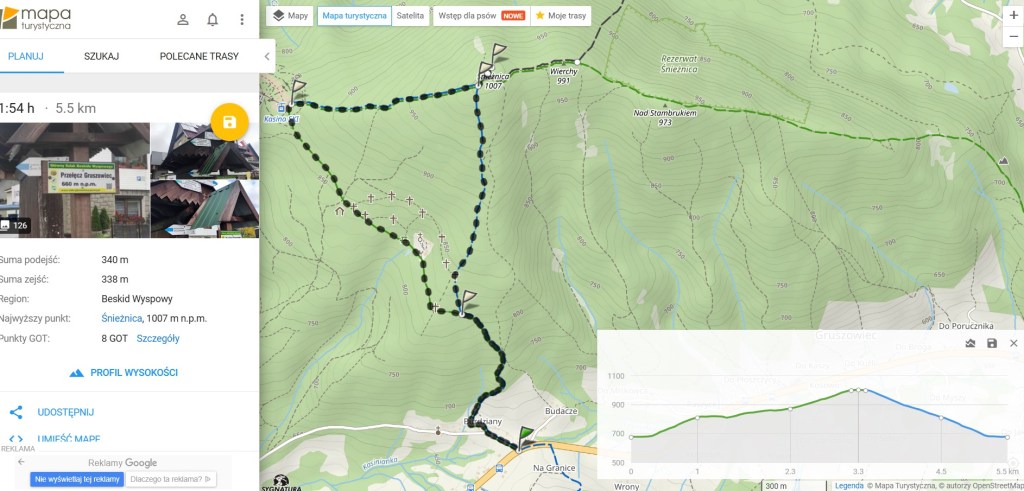Open notifications bell icon
1024x491 pixels.
point(212,20)
